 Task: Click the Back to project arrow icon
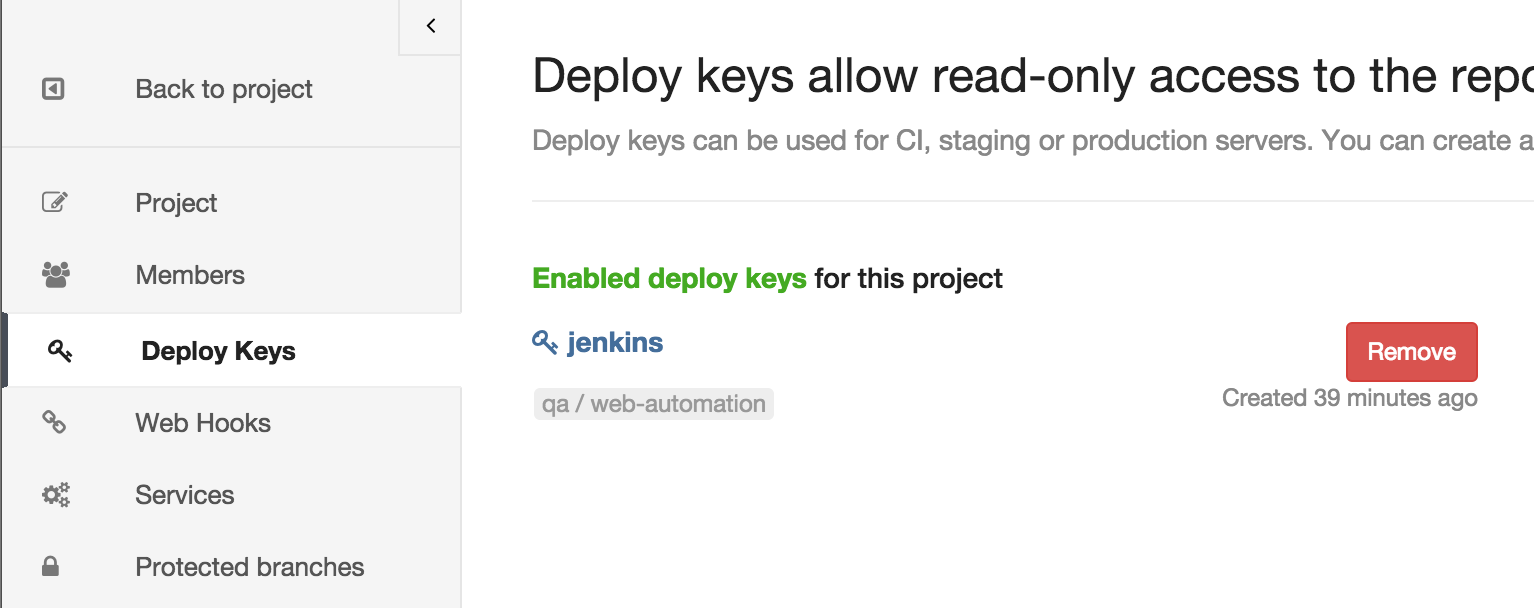click(x=54, y=89)
